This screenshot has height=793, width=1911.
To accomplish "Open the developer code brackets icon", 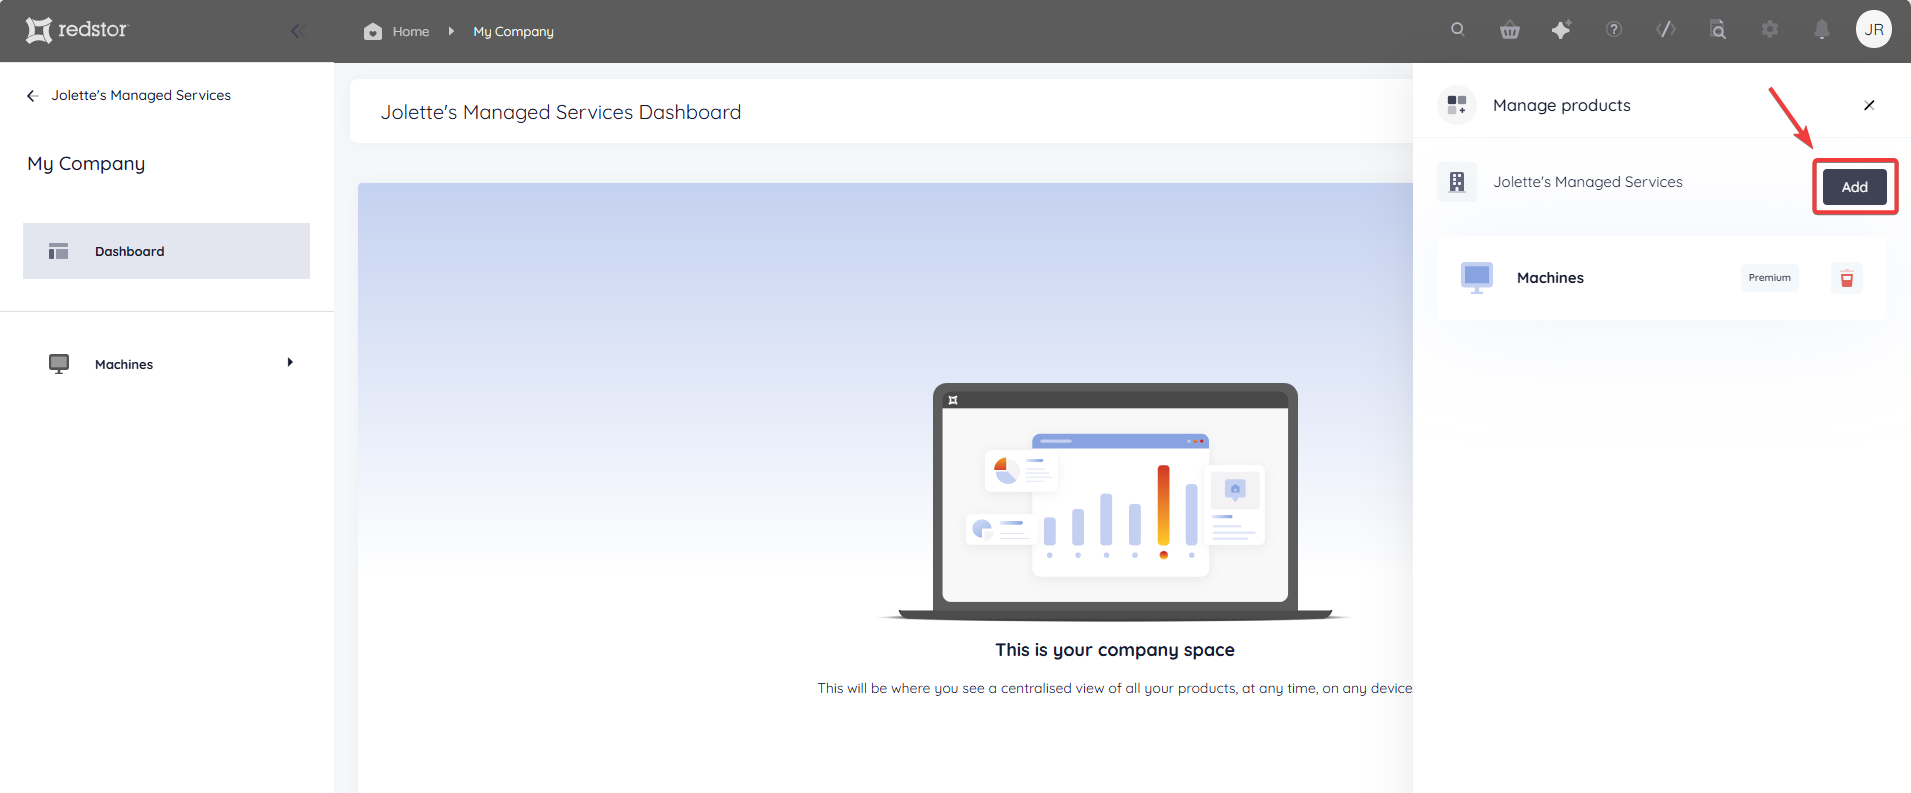I will pyautogui.click(x=1666, y=29).
